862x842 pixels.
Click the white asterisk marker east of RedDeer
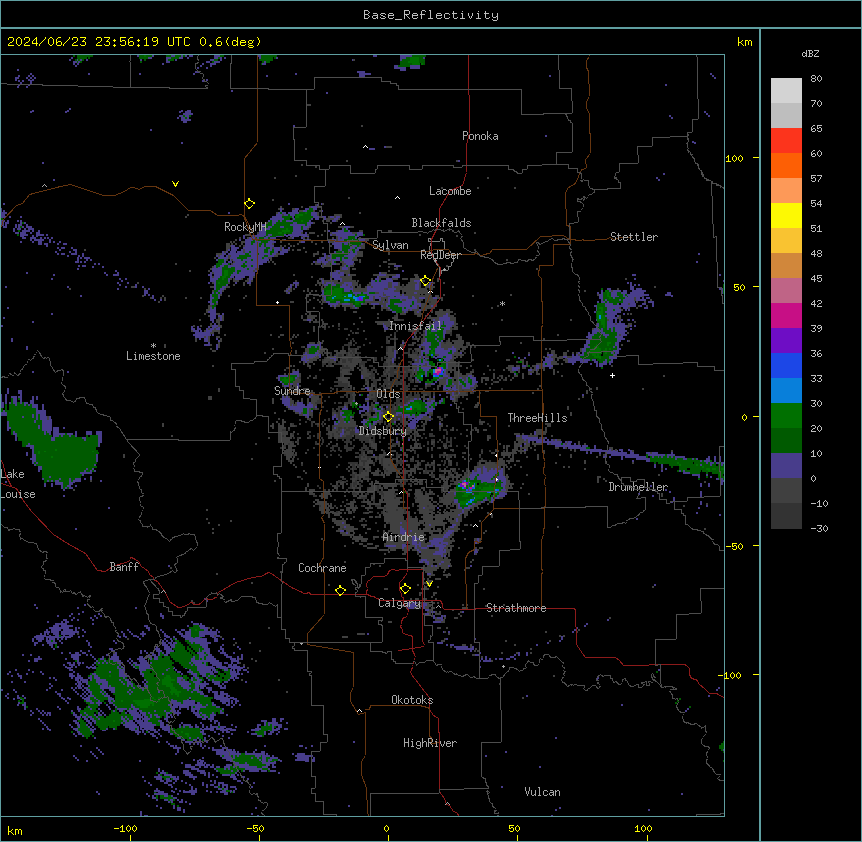[x=502, y=303]
